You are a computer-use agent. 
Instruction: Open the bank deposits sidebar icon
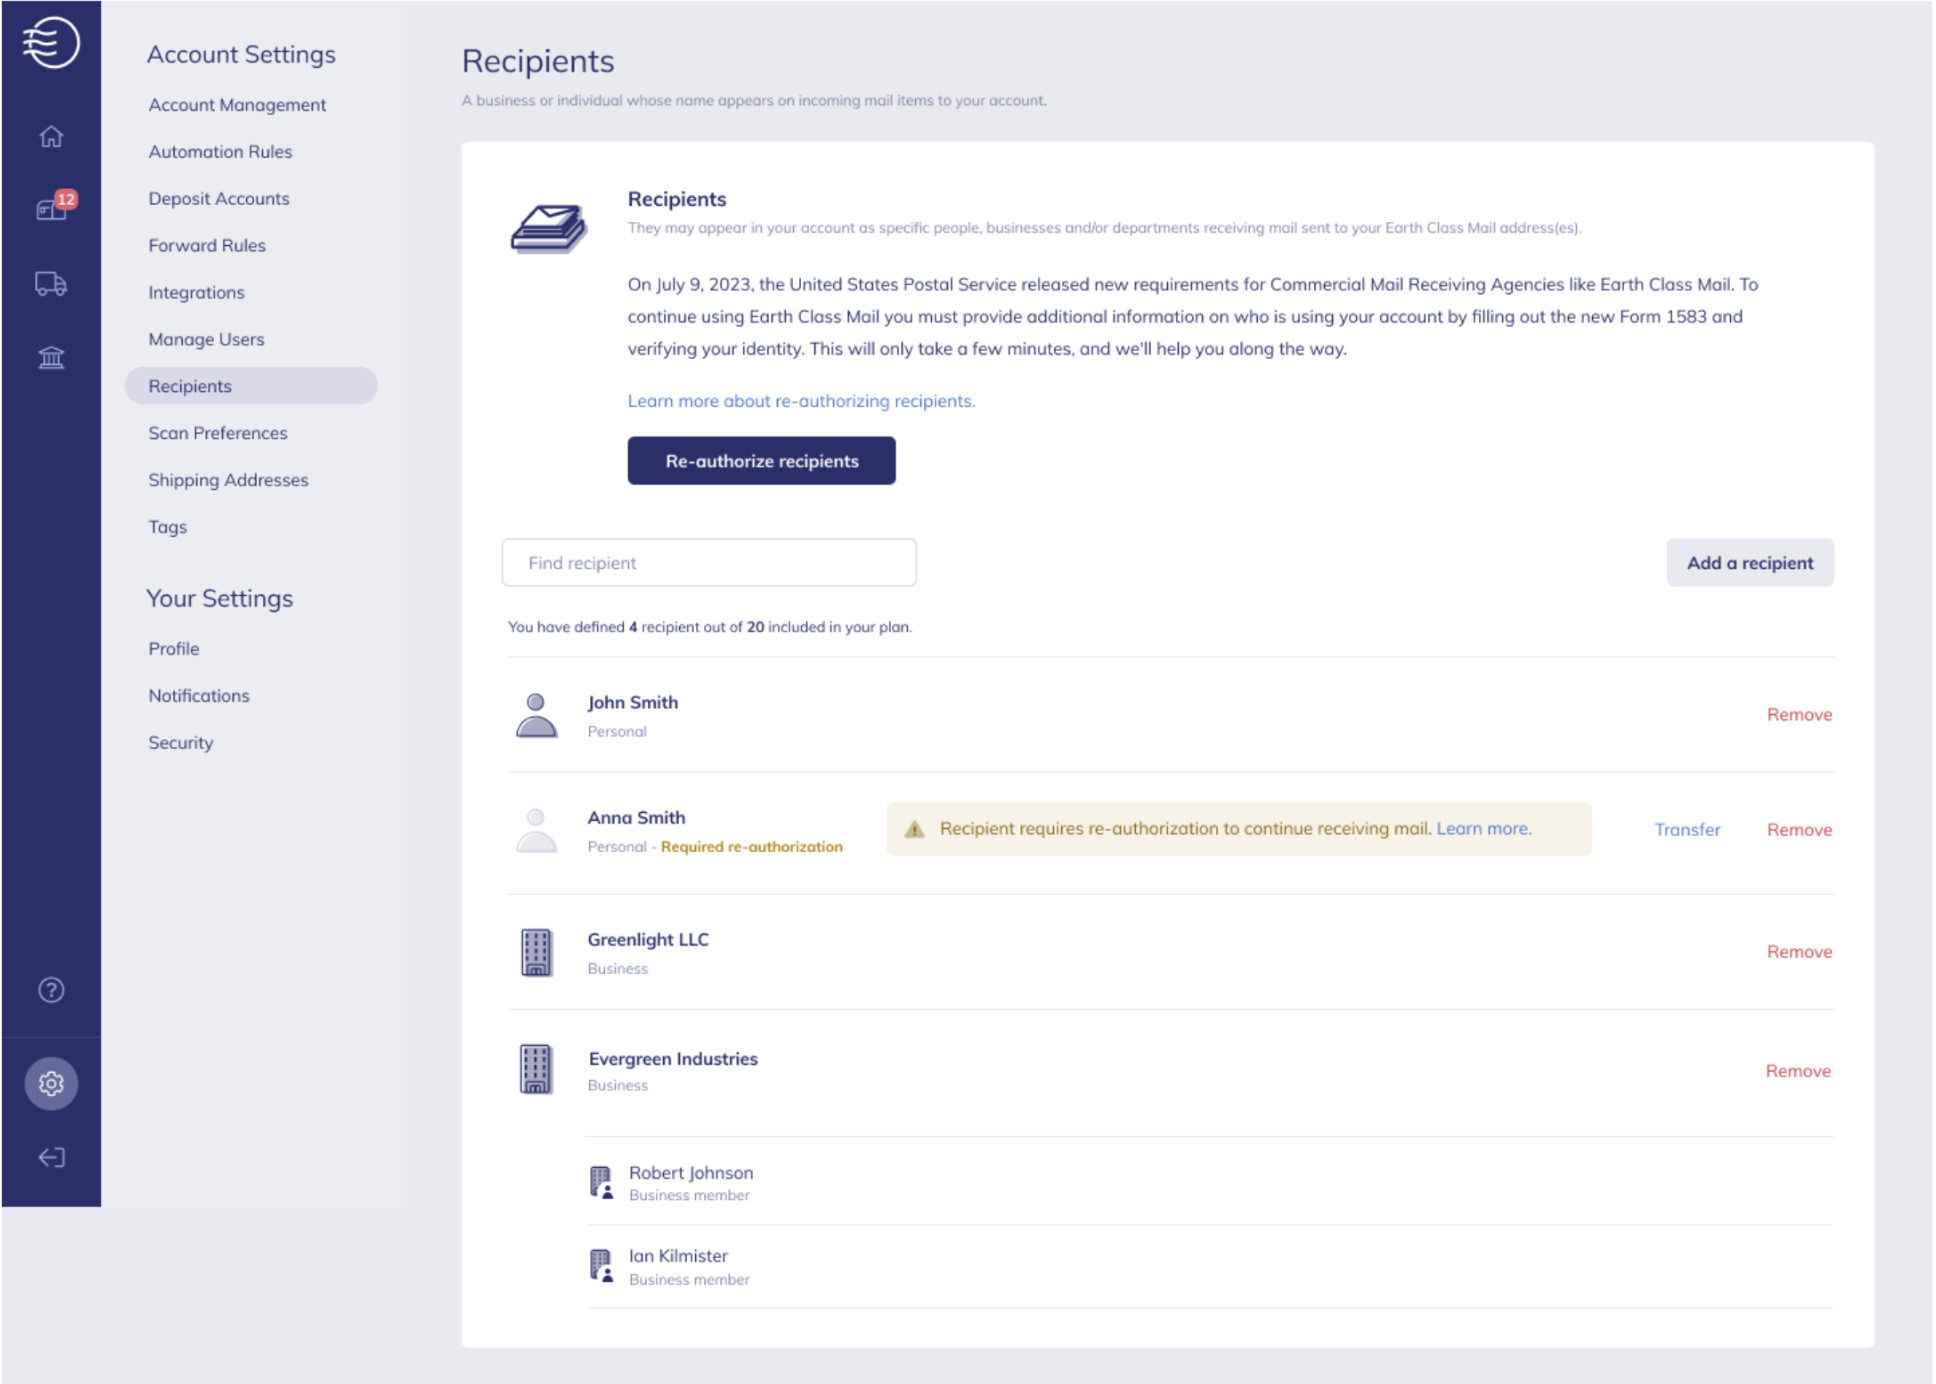[51, 357]
